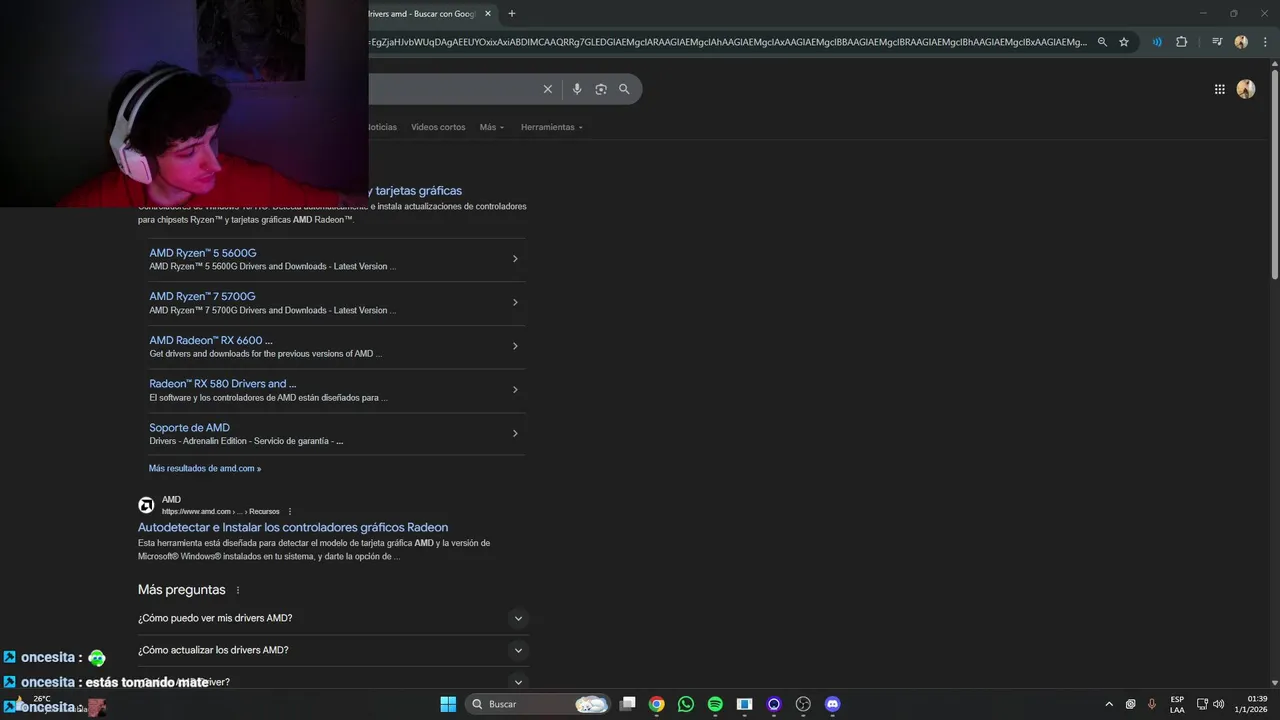Bookmark this page with star icon
1280x720 pixels.
tap(1124, 42)
